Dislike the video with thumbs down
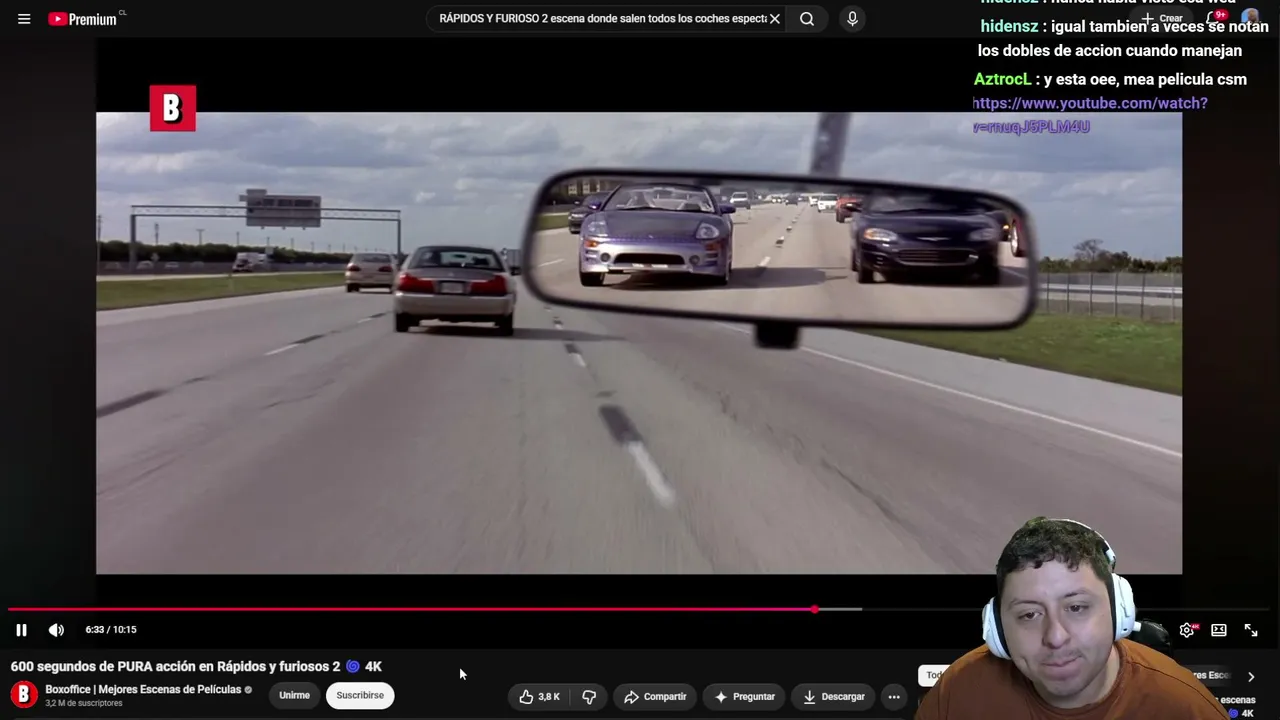 [x=589, y=697]
